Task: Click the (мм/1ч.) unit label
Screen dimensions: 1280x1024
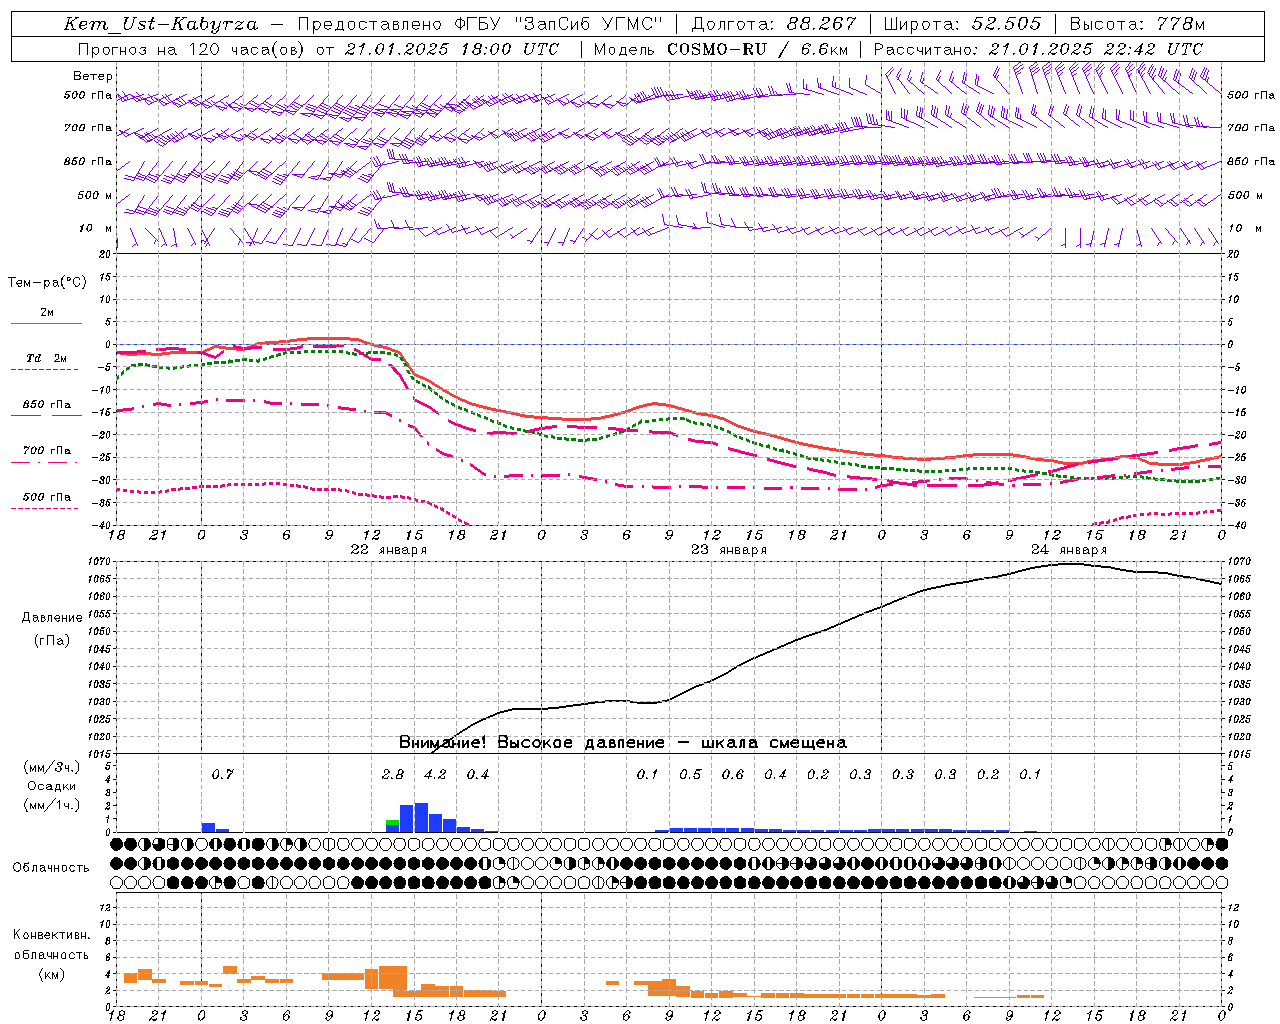Action: [52, 805]
